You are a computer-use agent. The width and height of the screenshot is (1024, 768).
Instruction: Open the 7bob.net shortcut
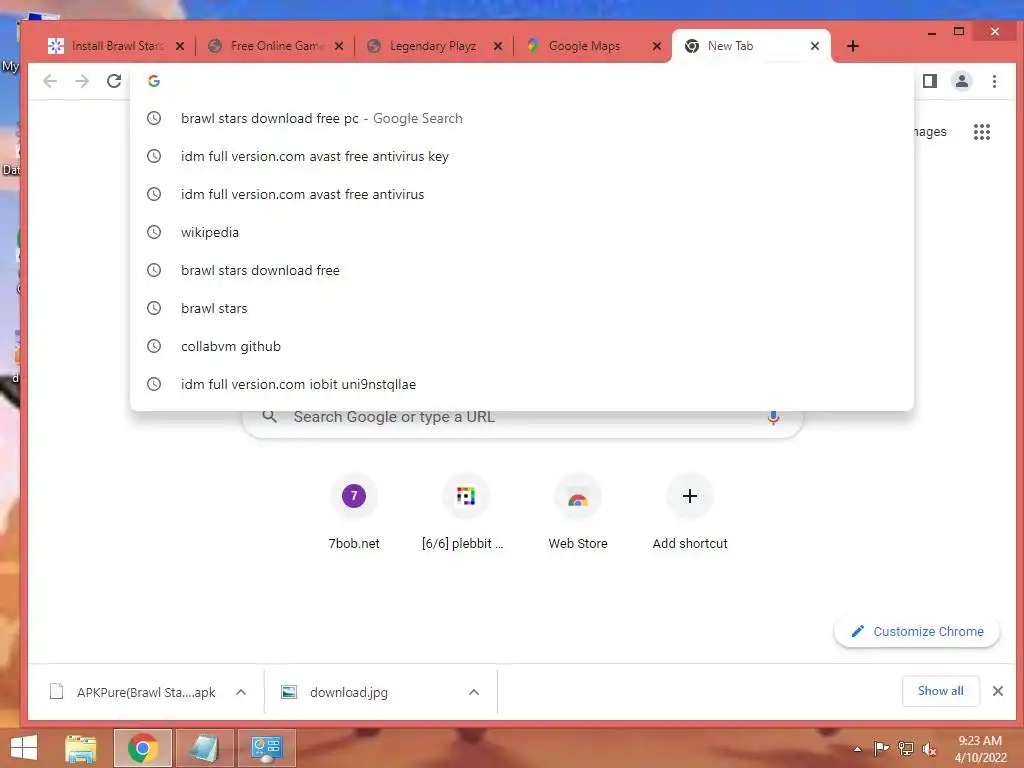pos(354,513)
